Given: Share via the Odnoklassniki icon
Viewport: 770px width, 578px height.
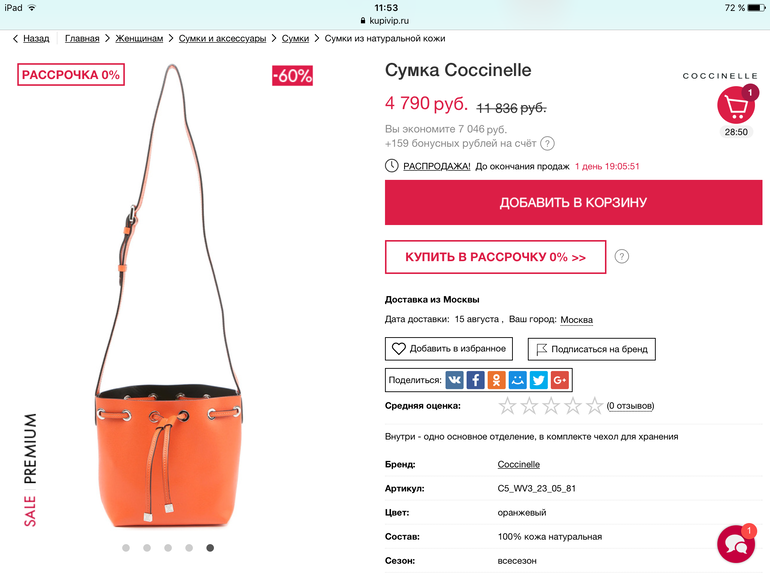Looking at the screenshot, I should point(497,380).
